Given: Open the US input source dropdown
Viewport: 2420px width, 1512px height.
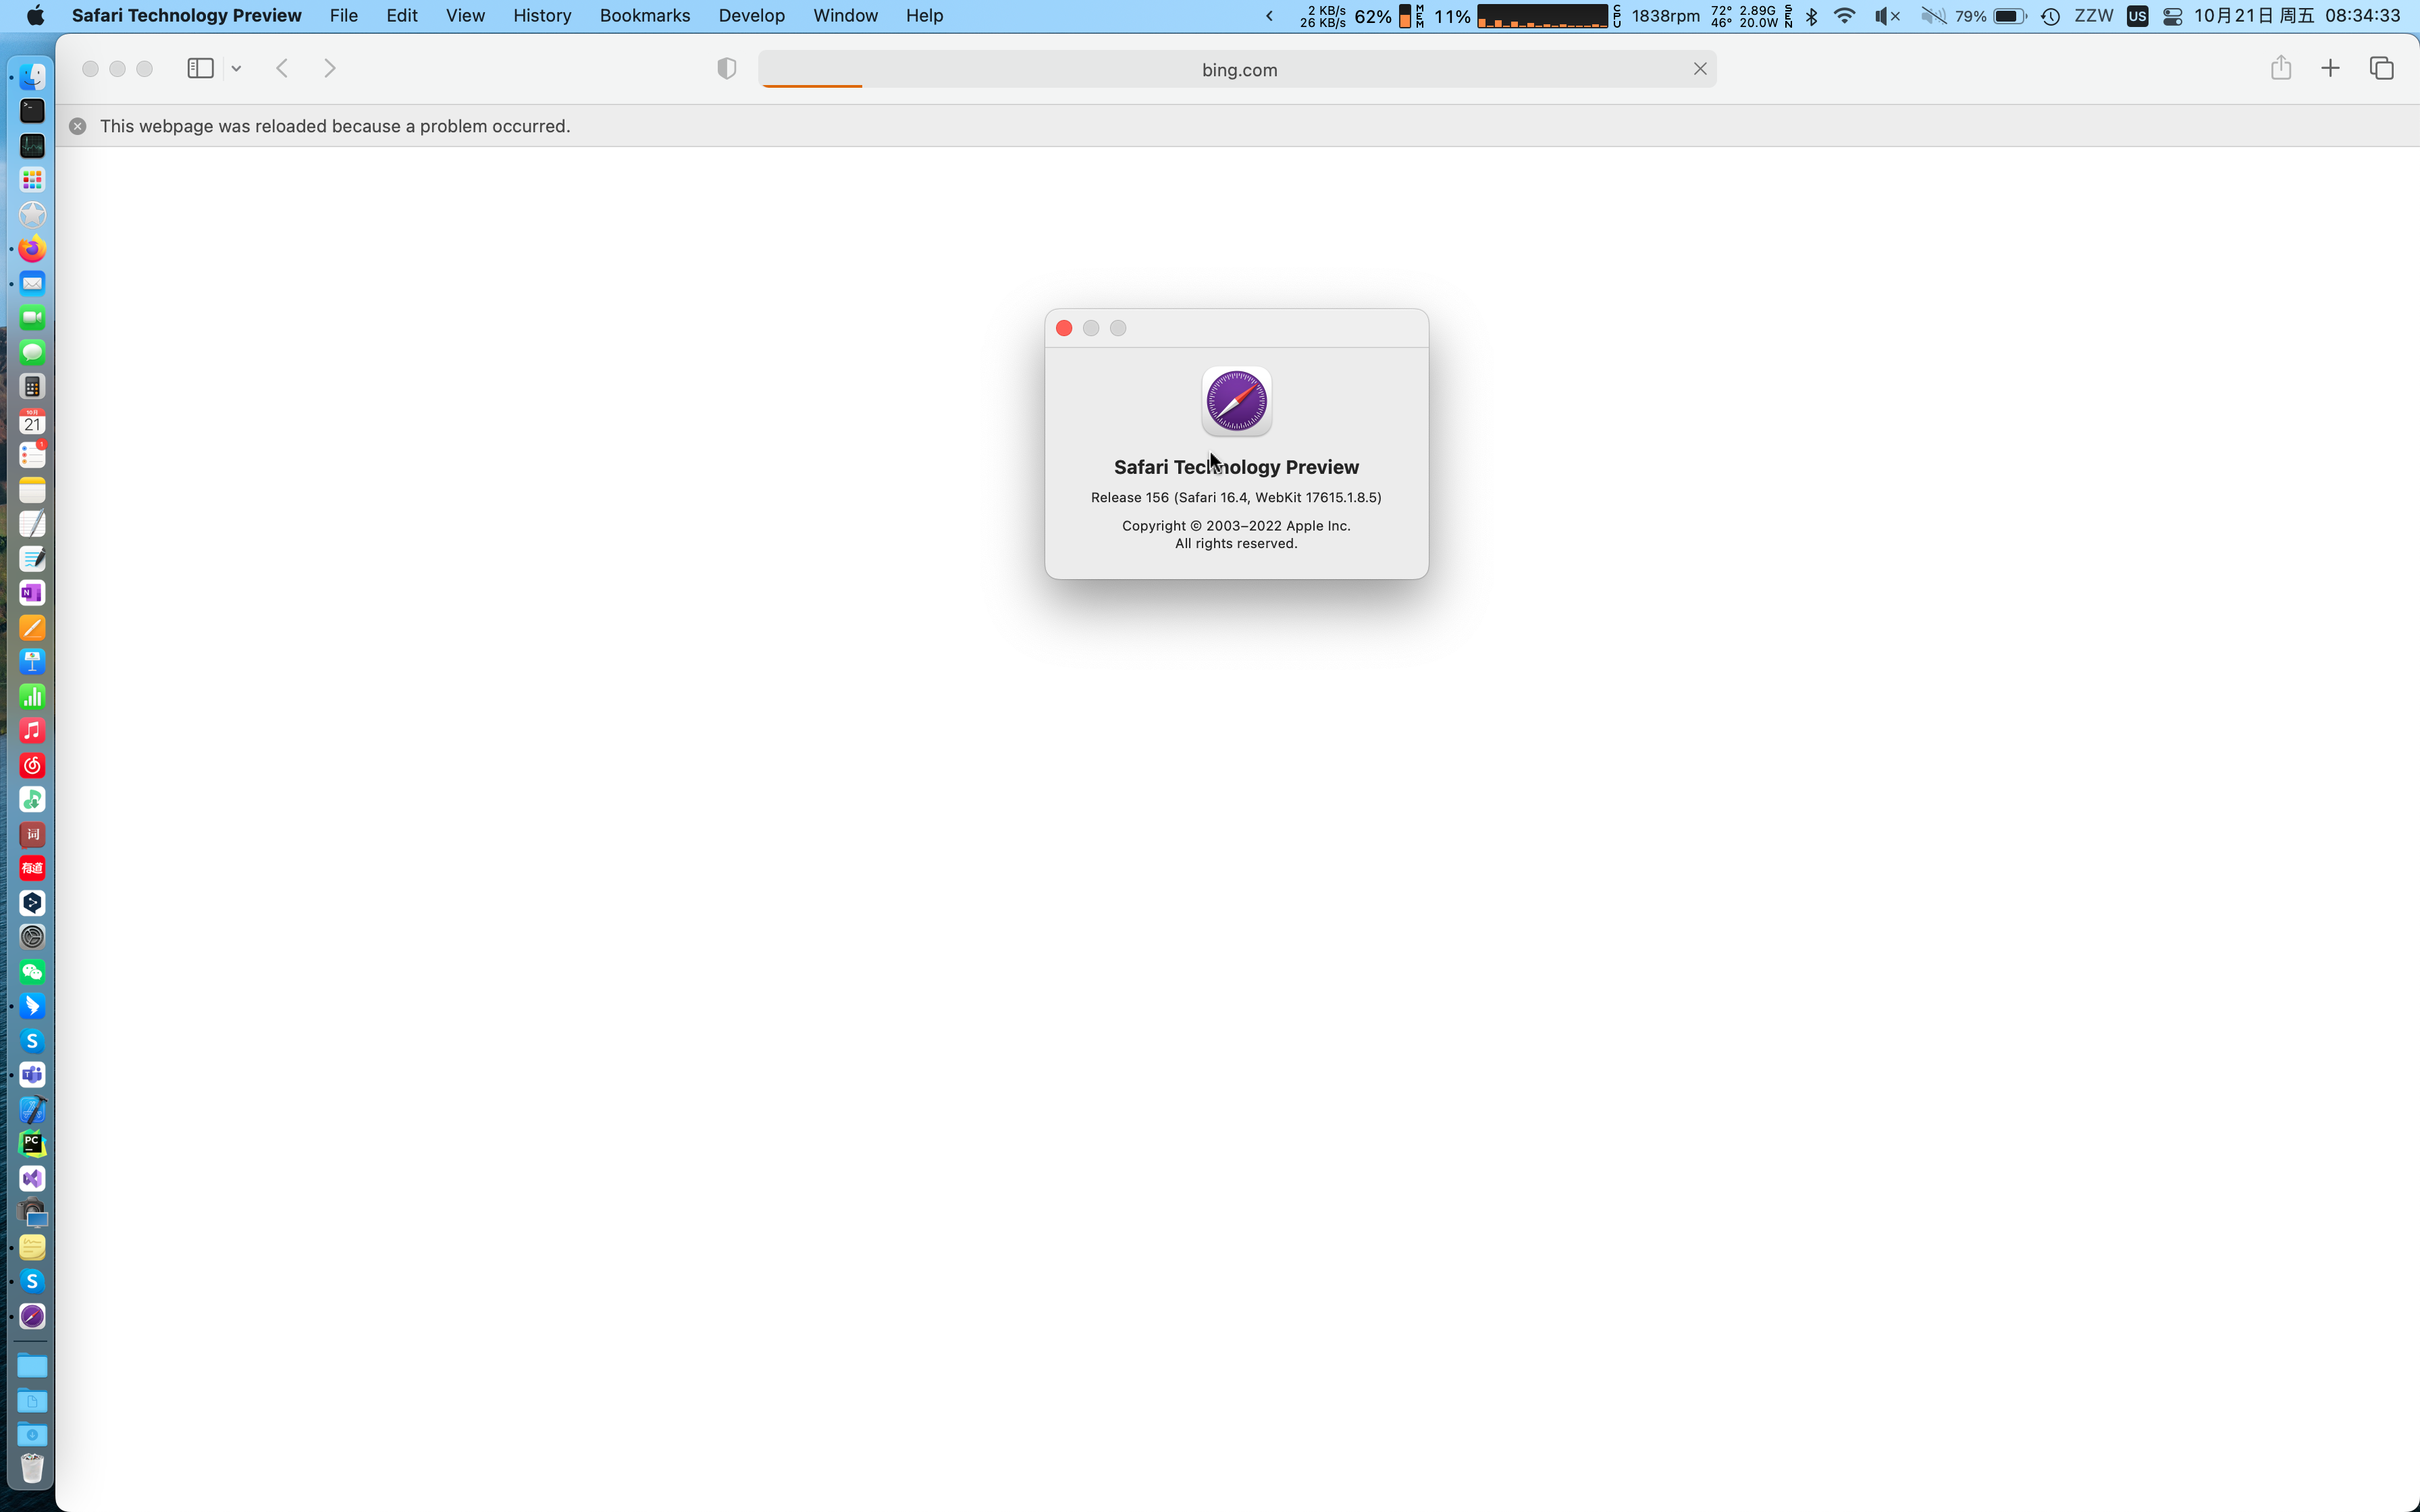Looking at the screenshot, I should 2137,16.
